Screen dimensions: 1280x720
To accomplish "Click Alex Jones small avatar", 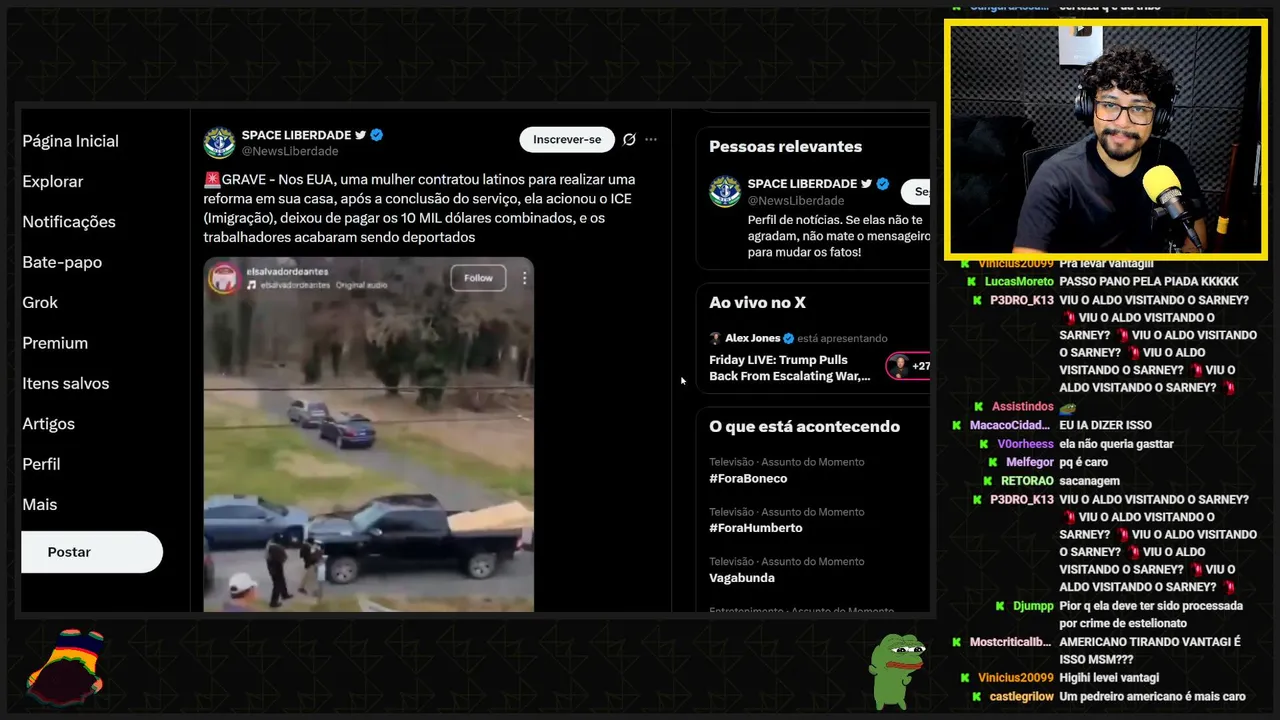I will pos(715,338).
